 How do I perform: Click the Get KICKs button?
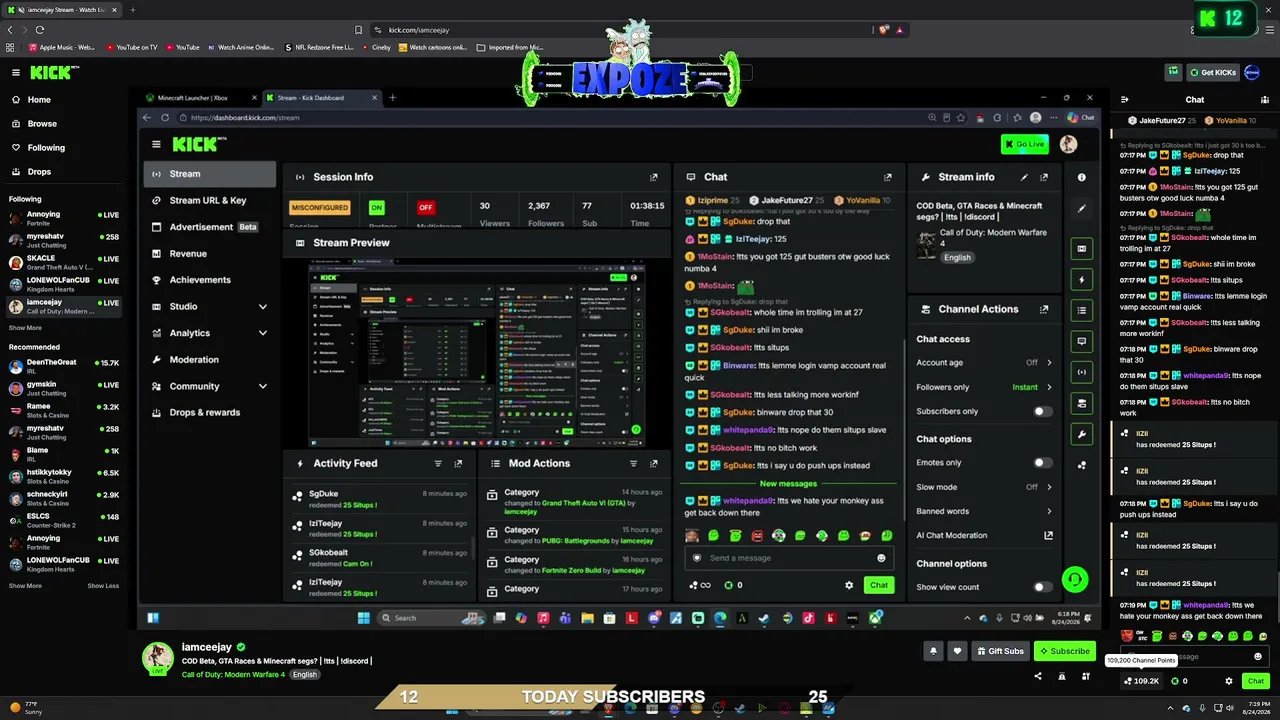click(x=1213, y=73)
